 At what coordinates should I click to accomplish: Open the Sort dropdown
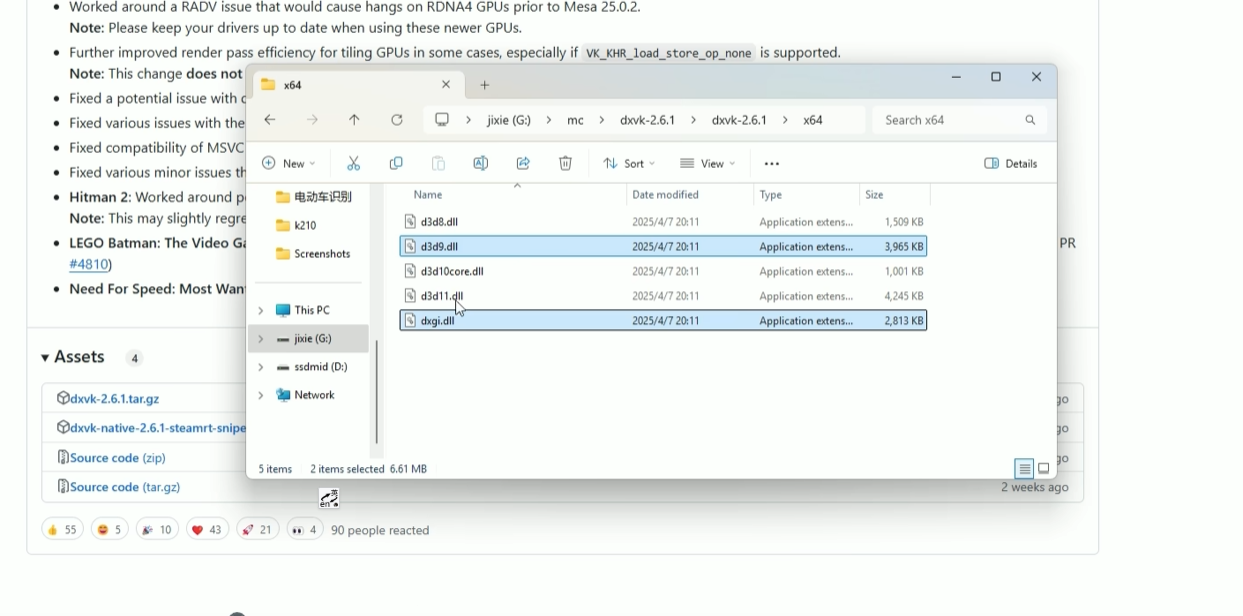click(x=629, y=163)
